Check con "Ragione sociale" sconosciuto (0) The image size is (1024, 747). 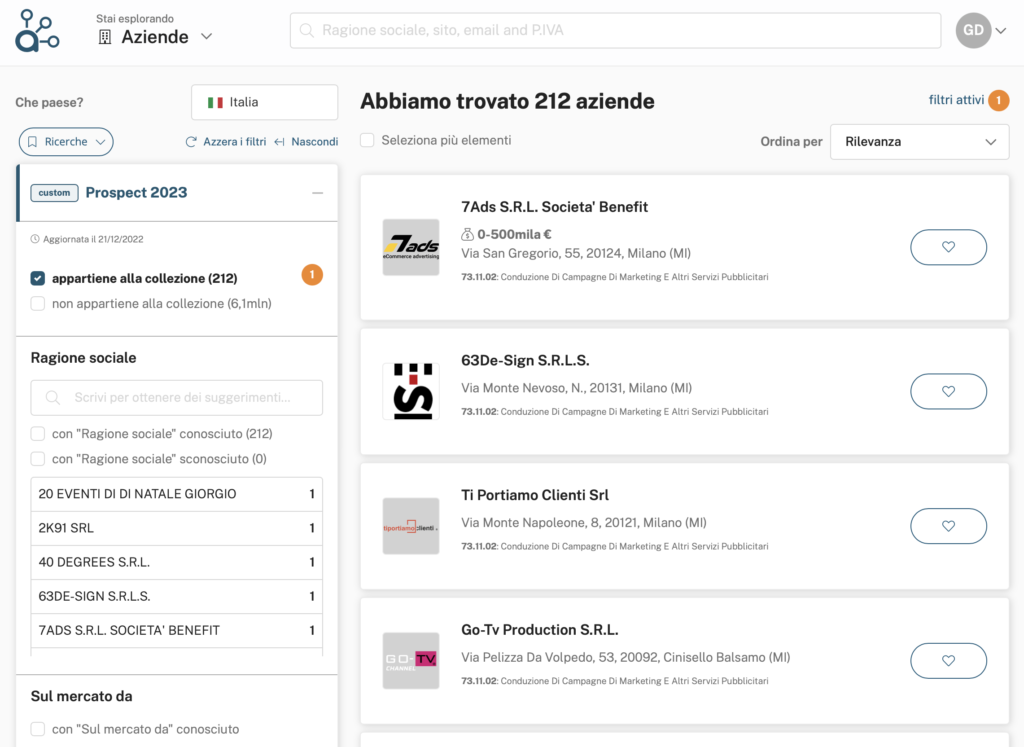pos(38,459)
